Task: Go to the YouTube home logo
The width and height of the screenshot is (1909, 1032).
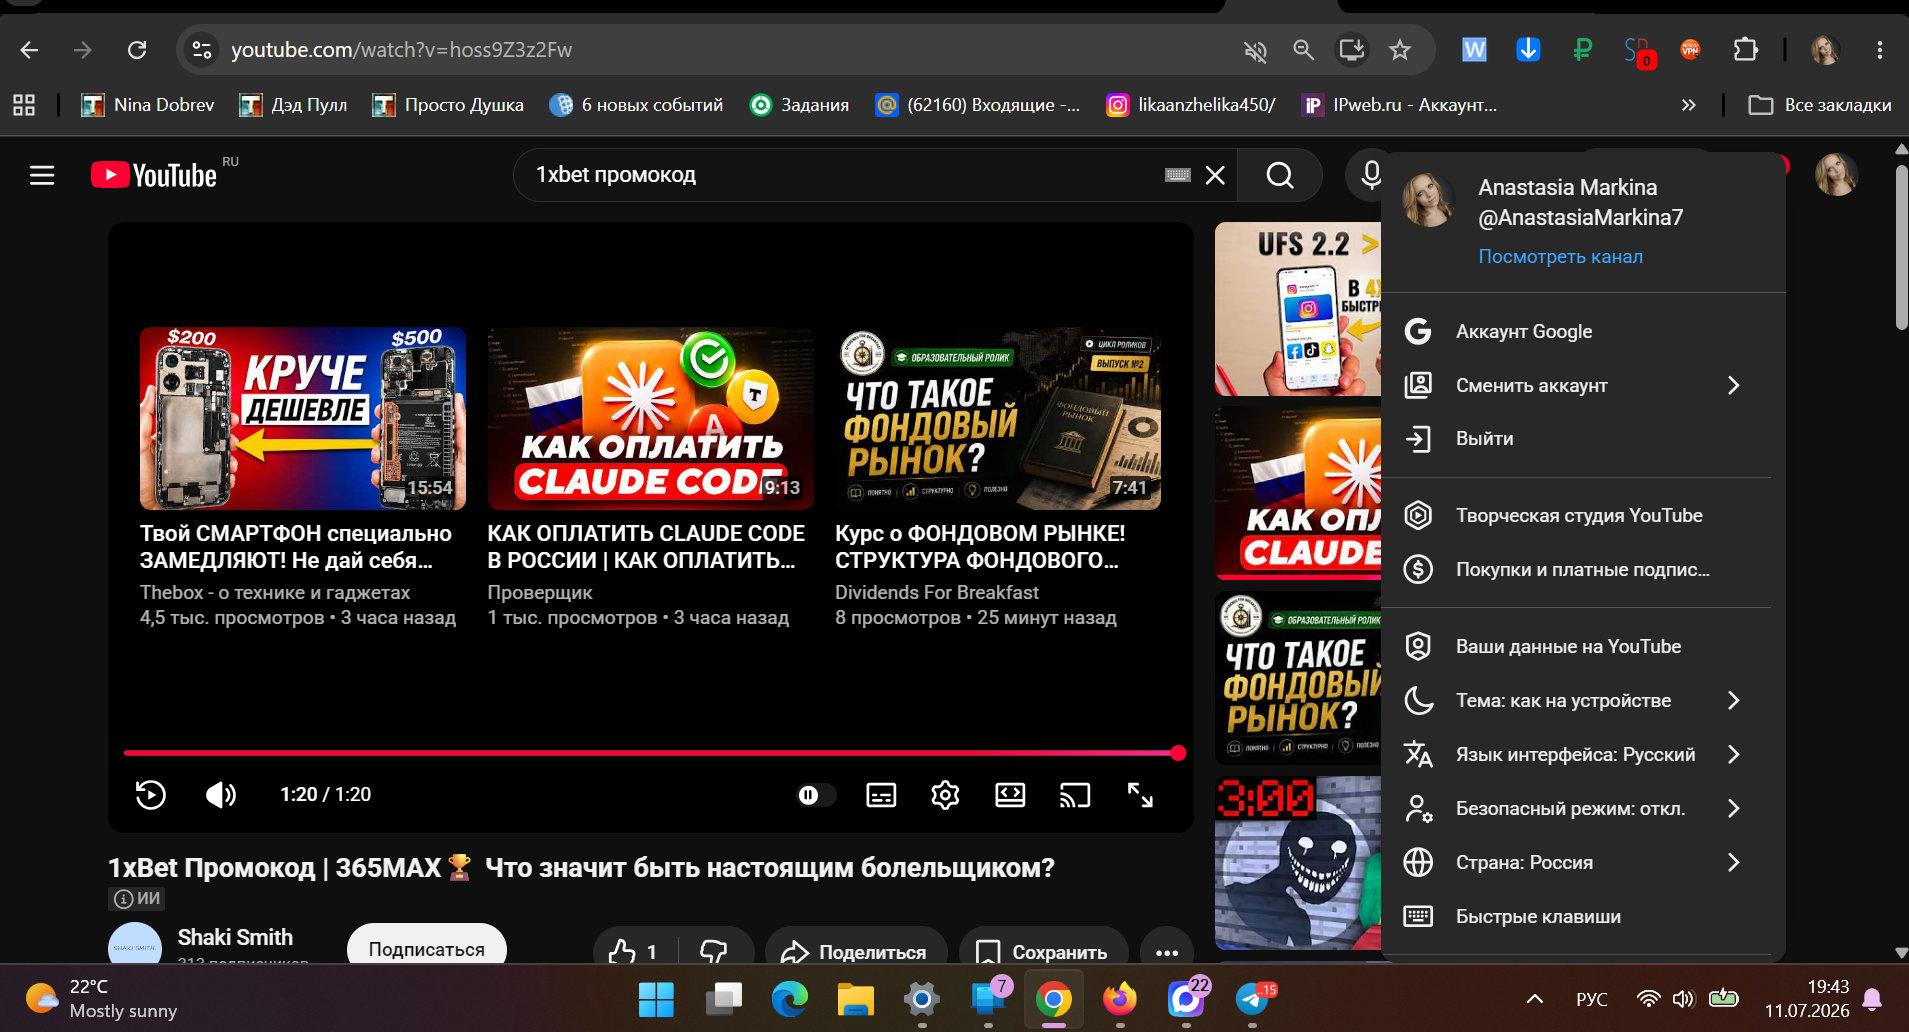Action: tap(154, 175)
